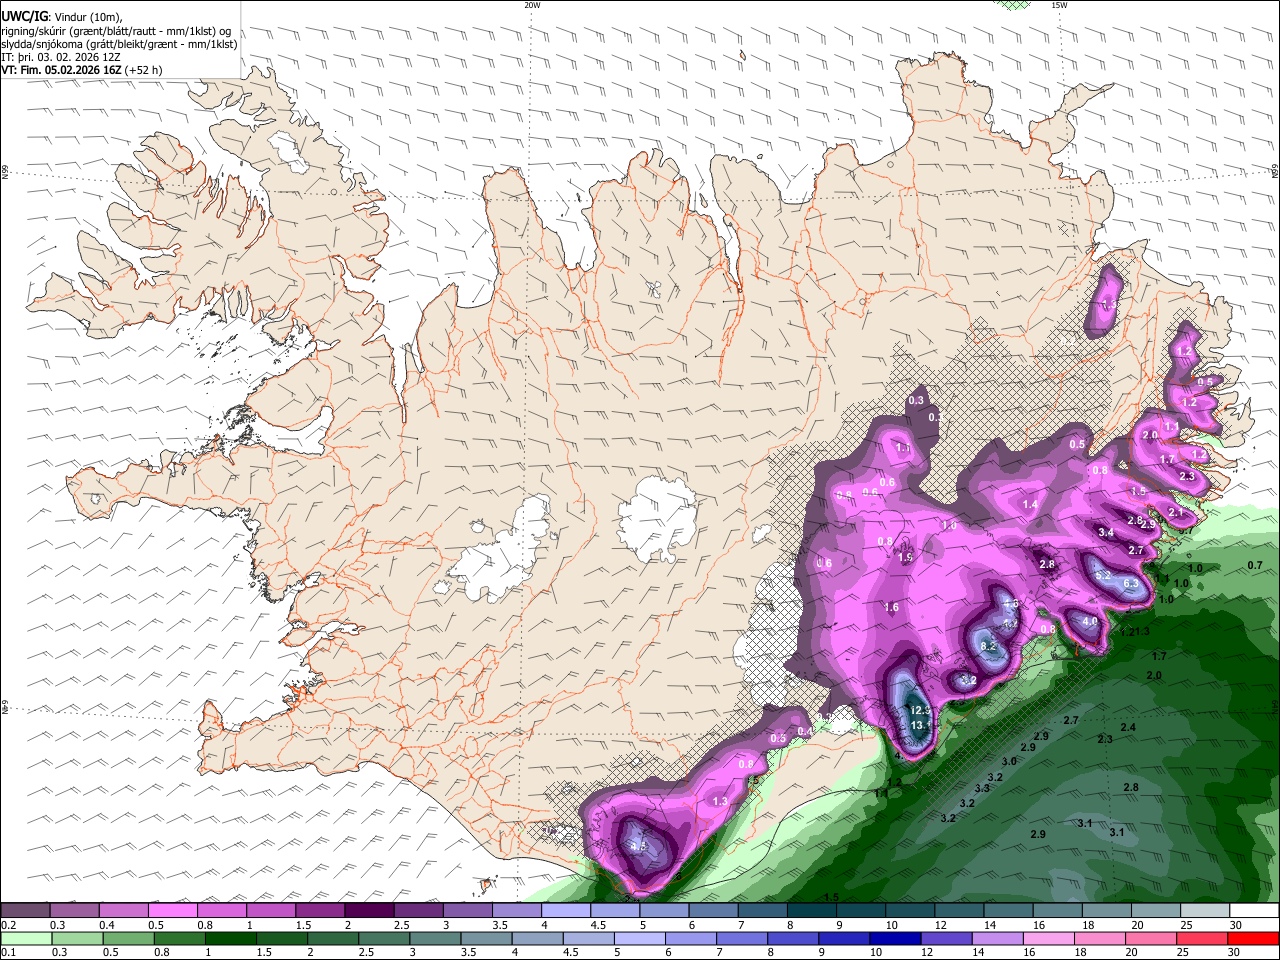Click the white swatch ending the top legend row
This screenshot has height=960, width=1280.
pos(1254,911)
